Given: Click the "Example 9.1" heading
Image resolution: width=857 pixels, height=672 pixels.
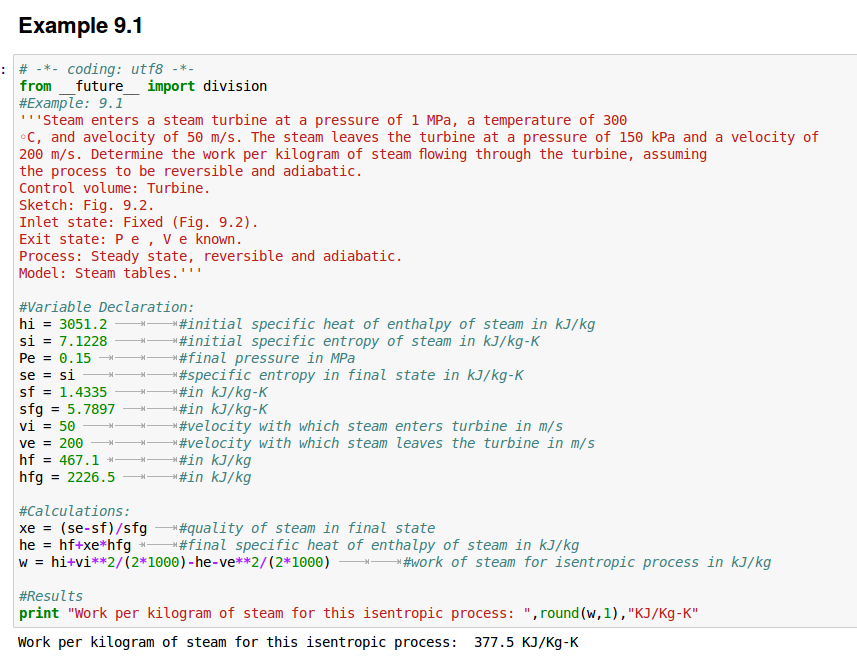Looking at the screenshot, I should (81, 26).
